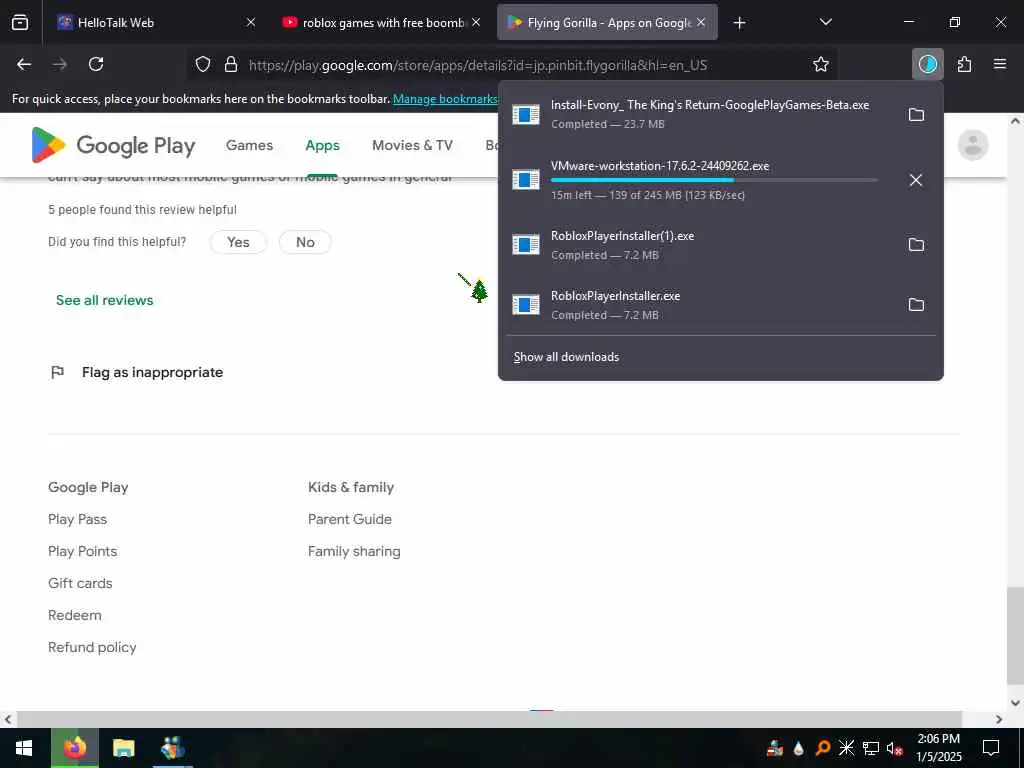Open the Google account avatar
This screenshot has height=768, width=1024.
tap(973, 145)
